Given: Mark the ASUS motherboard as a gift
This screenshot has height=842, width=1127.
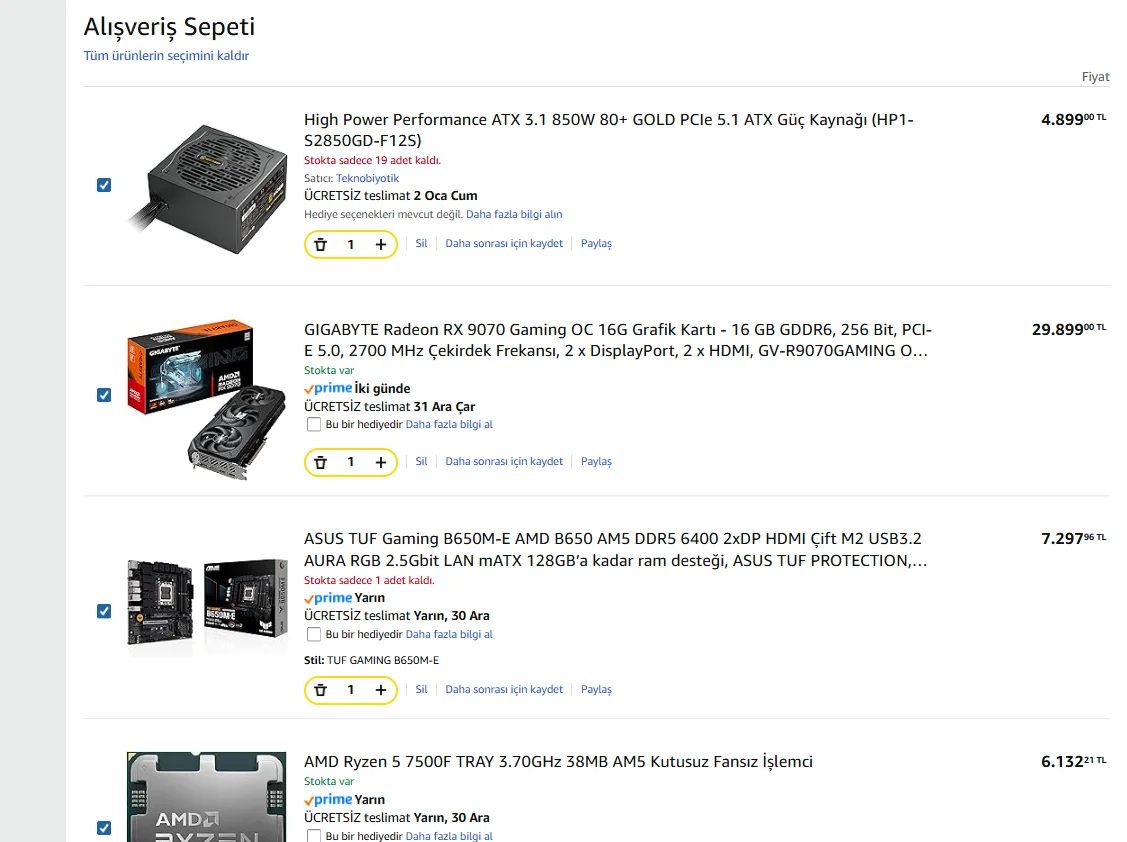Looking at the screenshot, I should tap(314, 634).
